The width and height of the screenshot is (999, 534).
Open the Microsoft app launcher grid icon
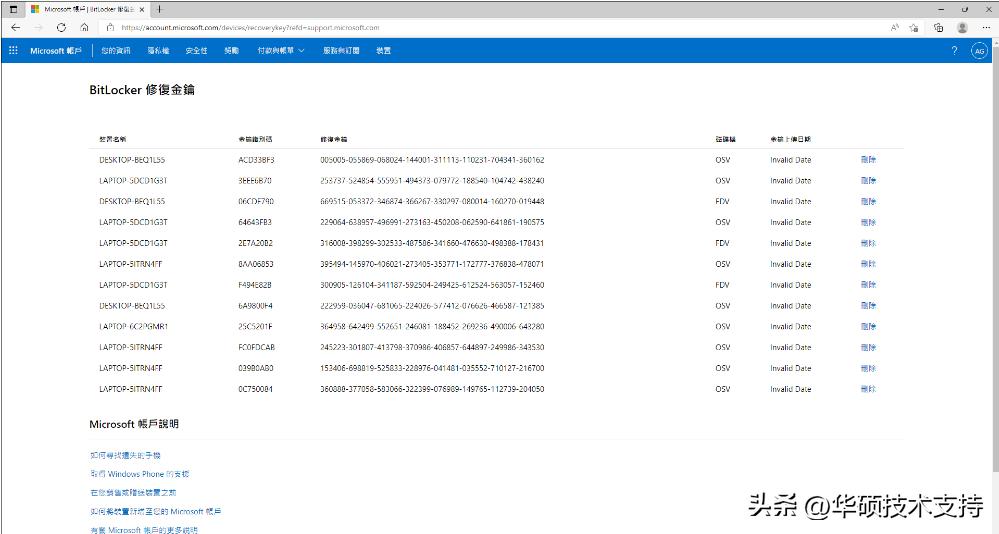13,50
